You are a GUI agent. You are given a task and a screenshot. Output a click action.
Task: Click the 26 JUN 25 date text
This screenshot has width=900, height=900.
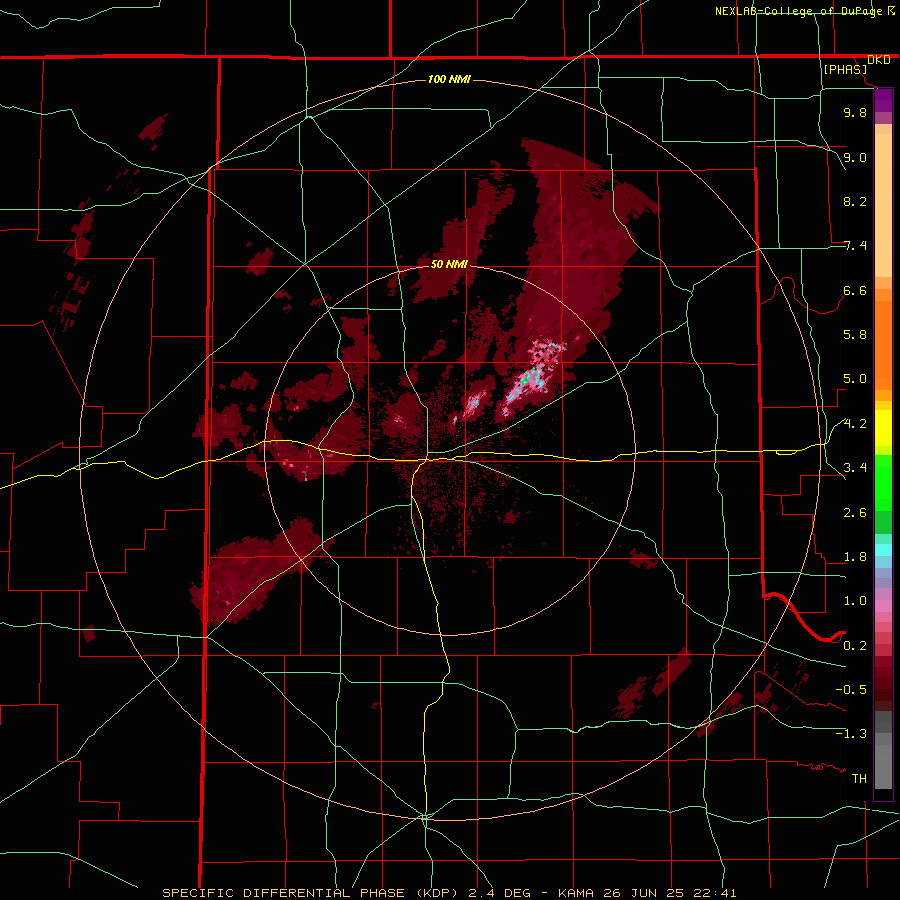click(x=641, y=893)
